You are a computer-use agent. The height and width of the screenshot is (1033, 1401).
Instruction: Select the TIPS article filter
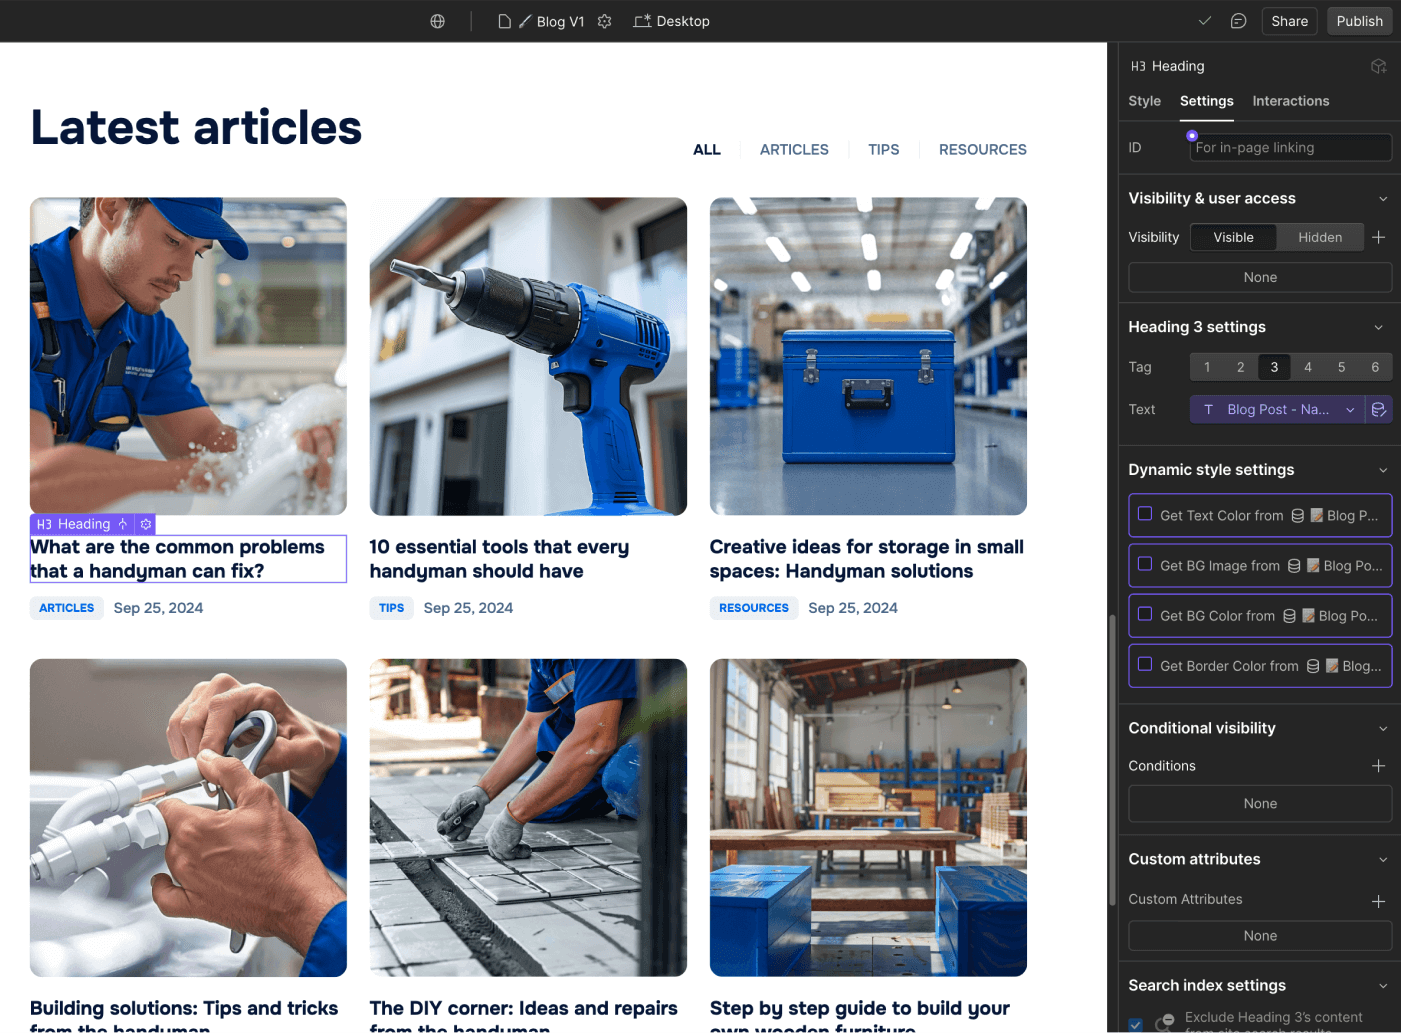883,149
